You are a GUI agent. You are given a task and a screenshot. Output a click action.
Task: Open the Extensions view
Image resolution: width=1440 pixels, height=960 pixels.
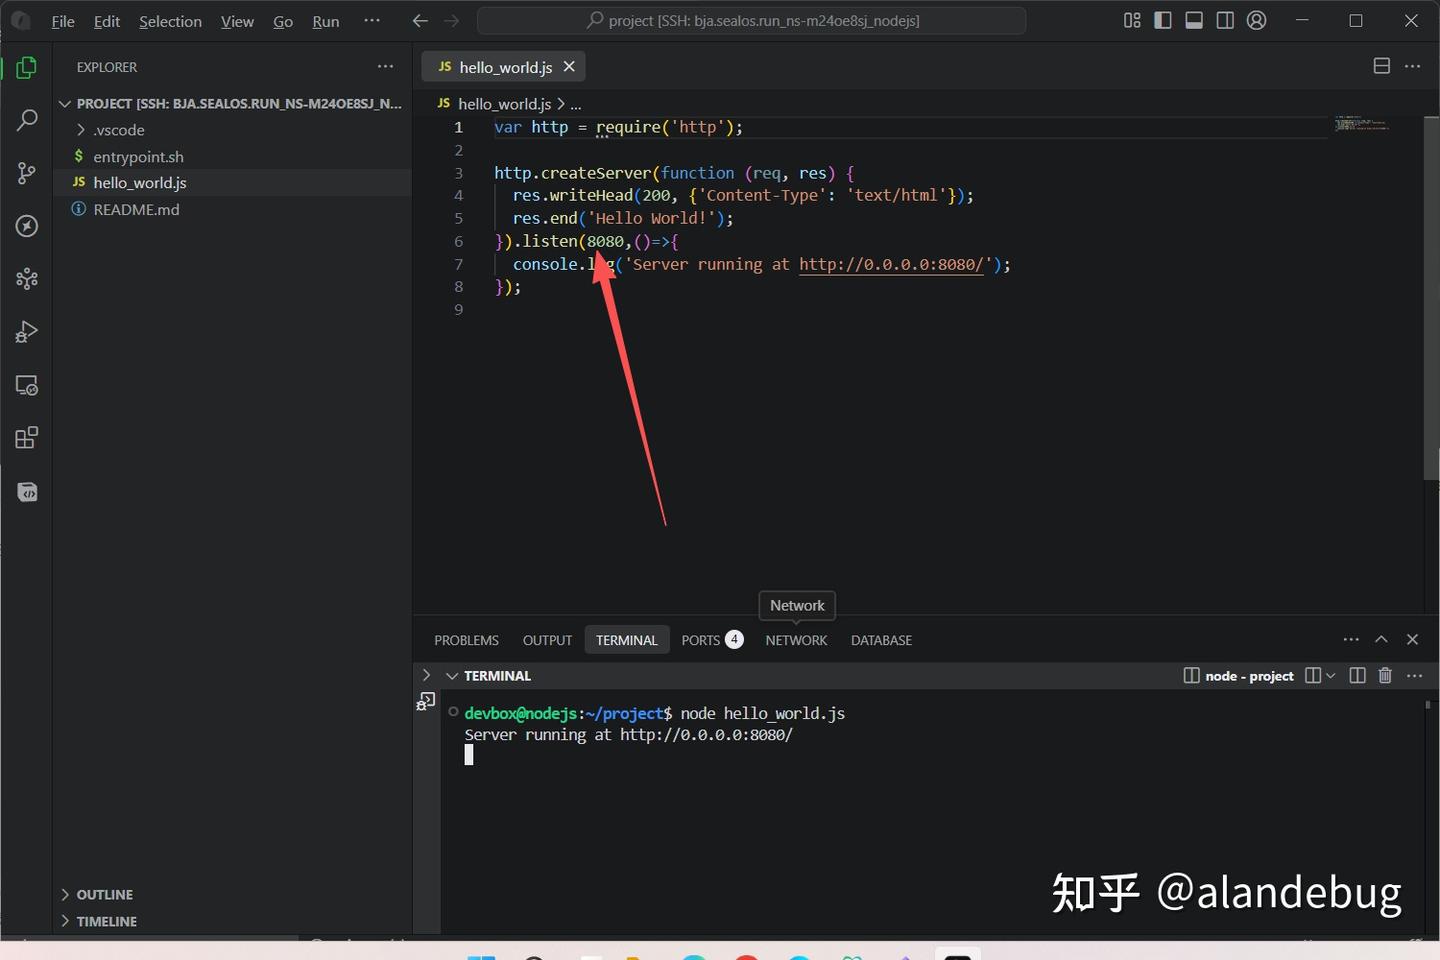(x=27, y=437)
